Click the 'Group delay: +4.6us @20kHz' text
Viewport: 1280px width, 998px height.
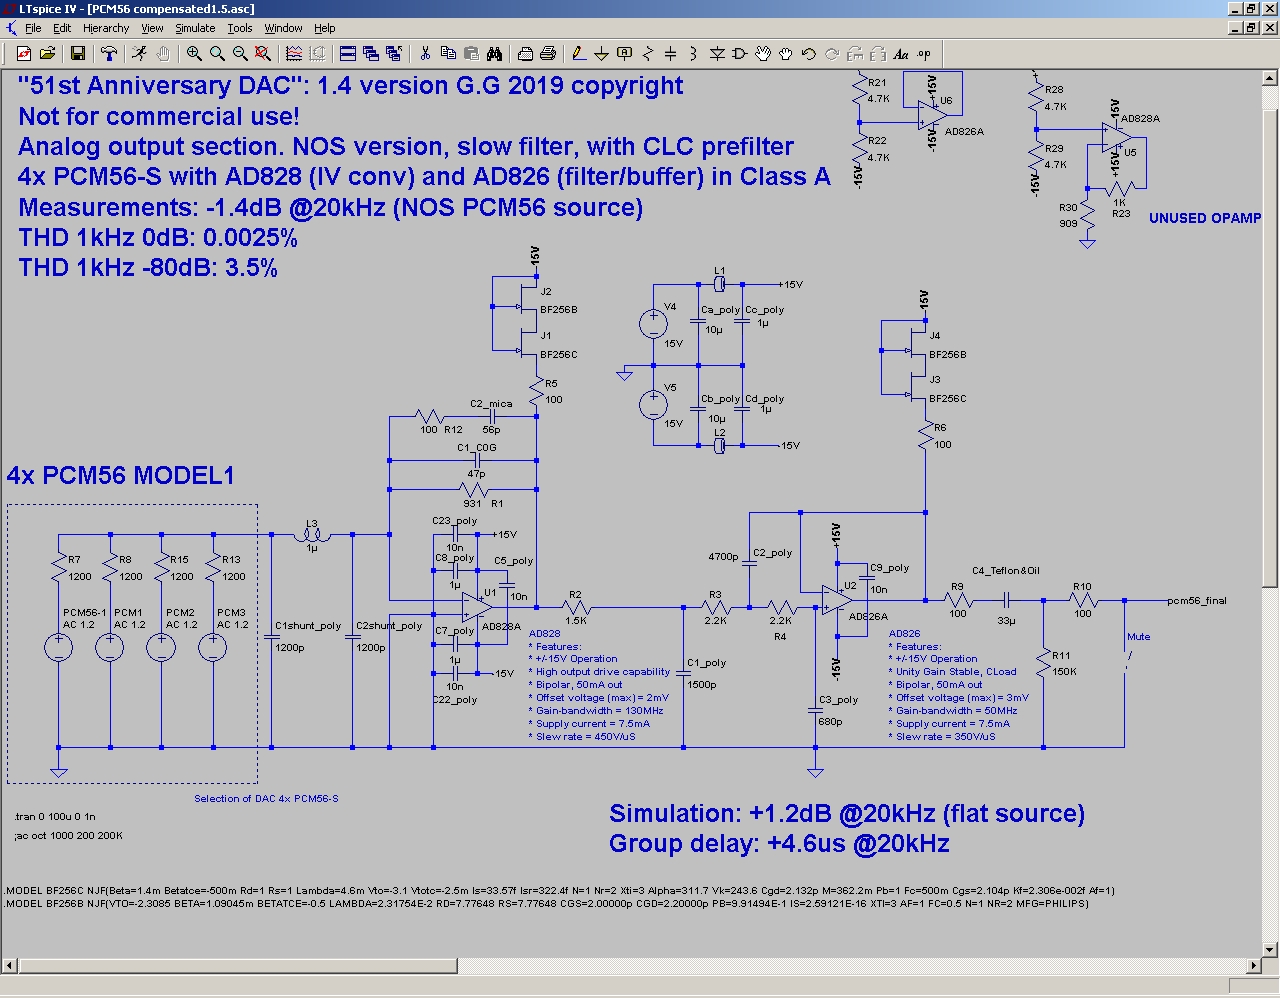[x=779, y=843]
